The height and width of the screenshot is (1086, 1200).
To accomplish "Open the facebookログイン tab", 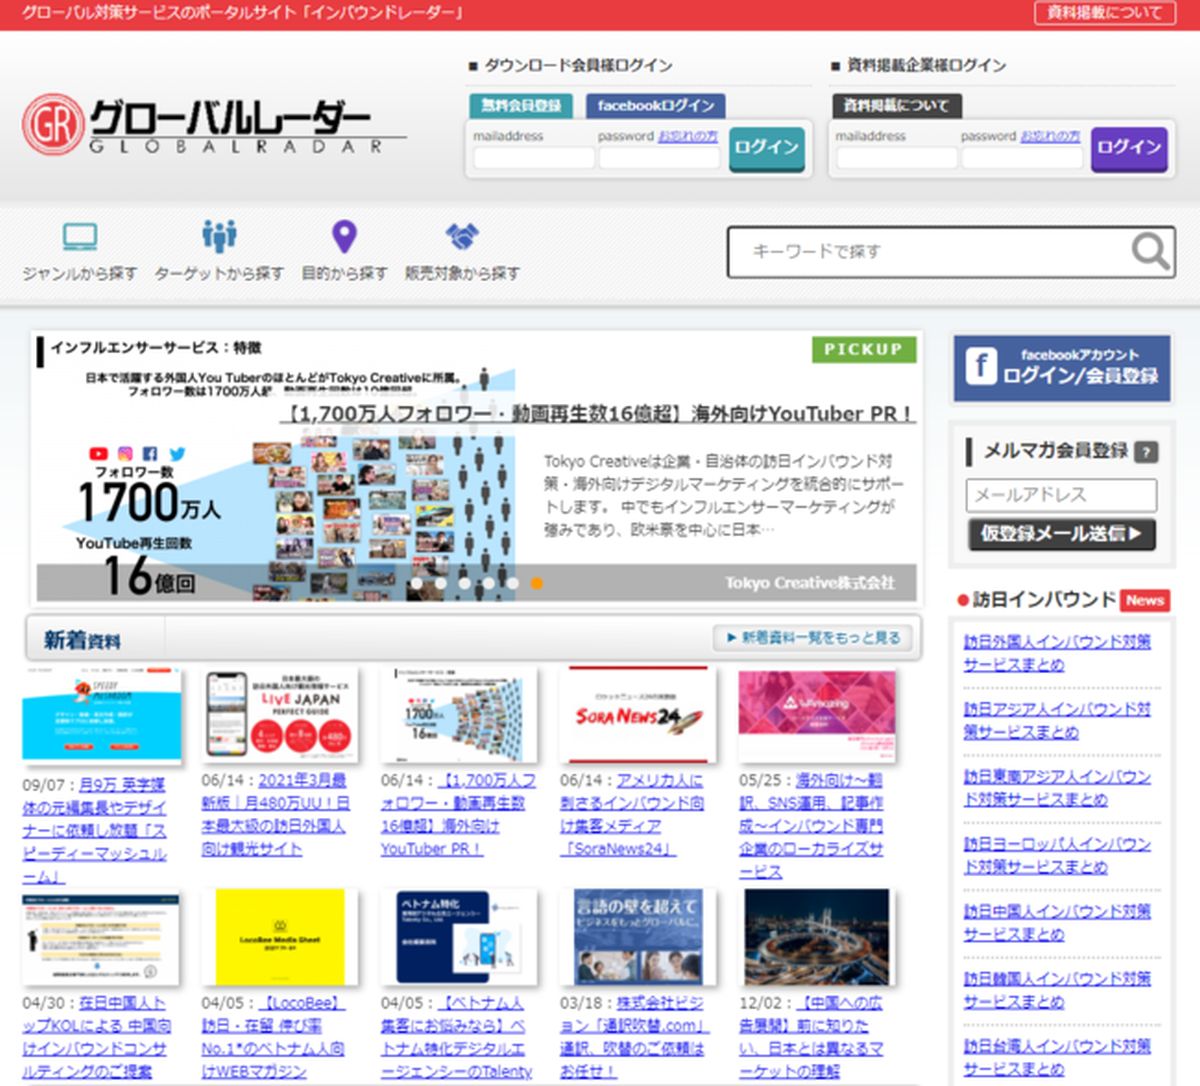I will tap(655, 105).
